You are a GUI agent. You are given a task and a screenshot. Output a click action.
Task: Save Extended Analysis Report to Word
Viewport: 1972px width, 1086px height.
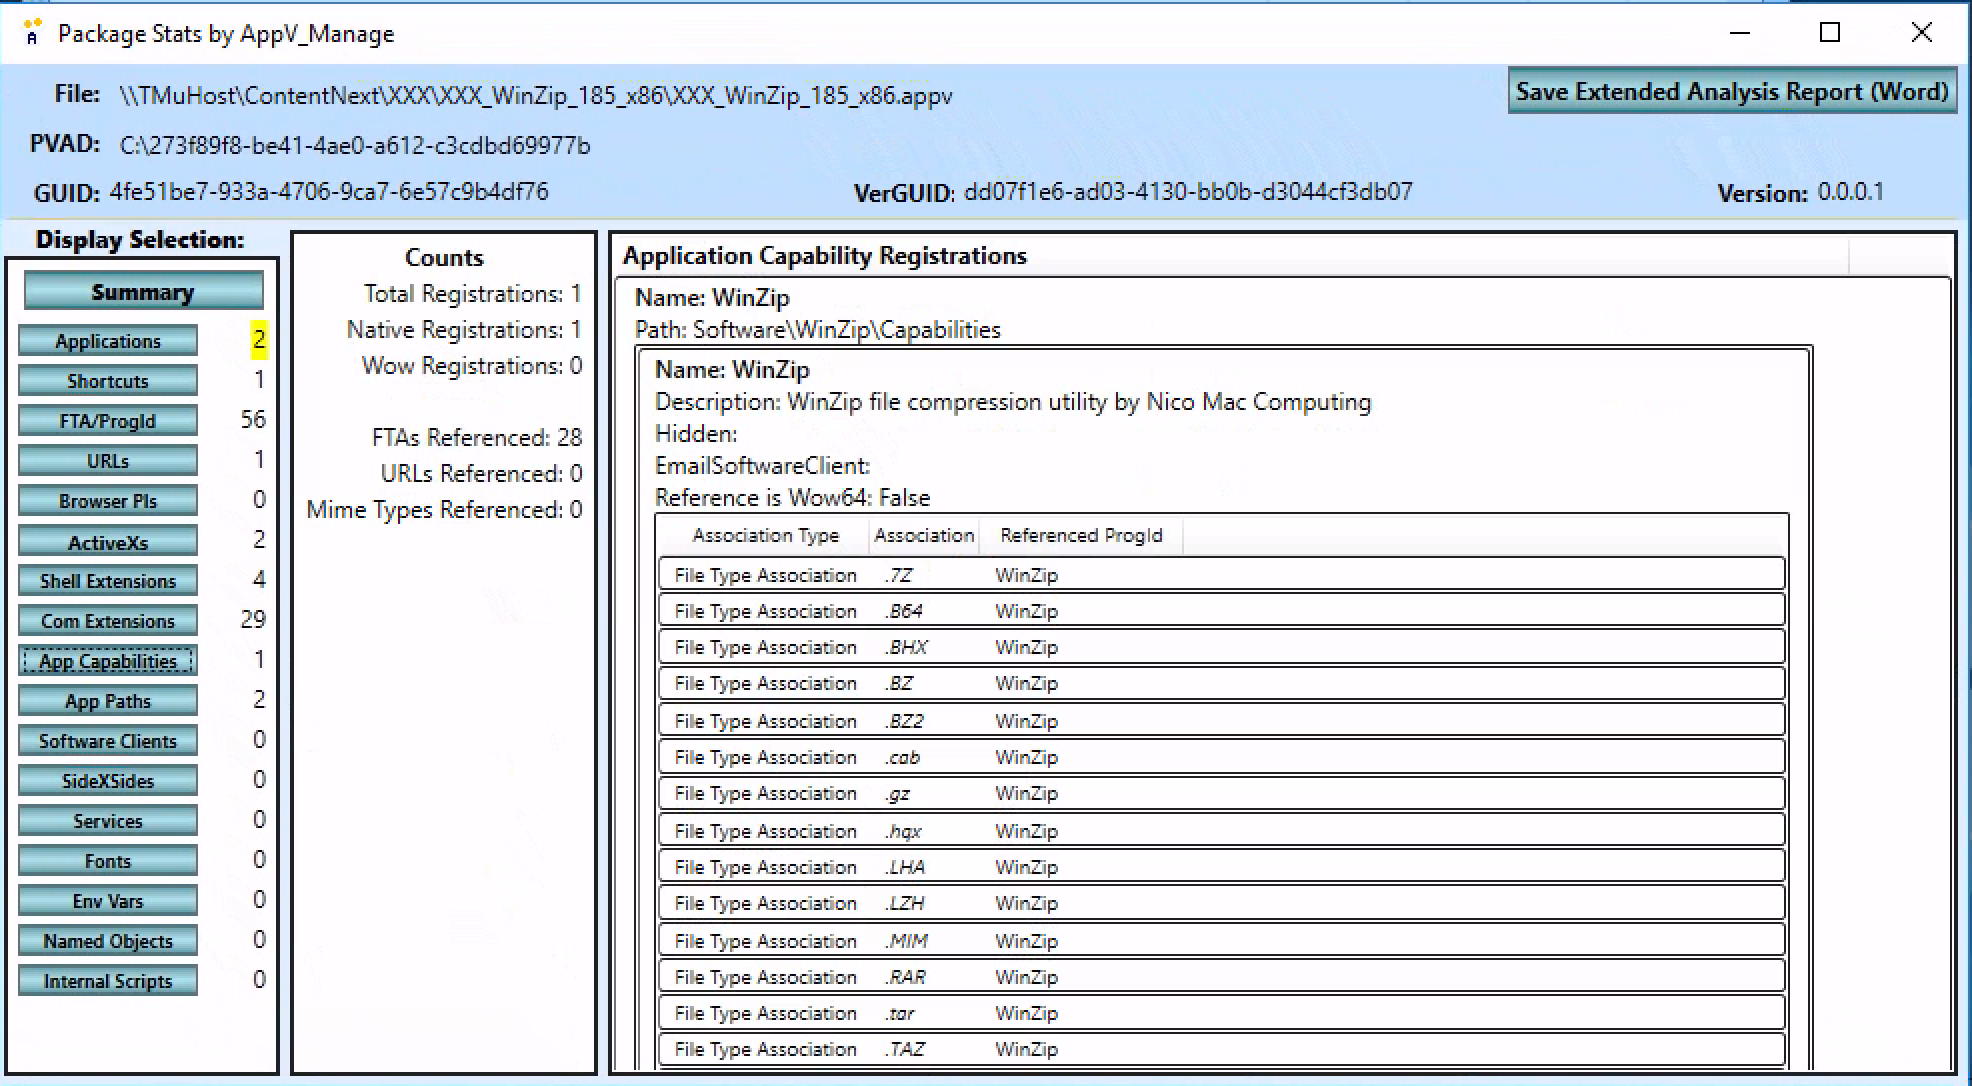1732,91
